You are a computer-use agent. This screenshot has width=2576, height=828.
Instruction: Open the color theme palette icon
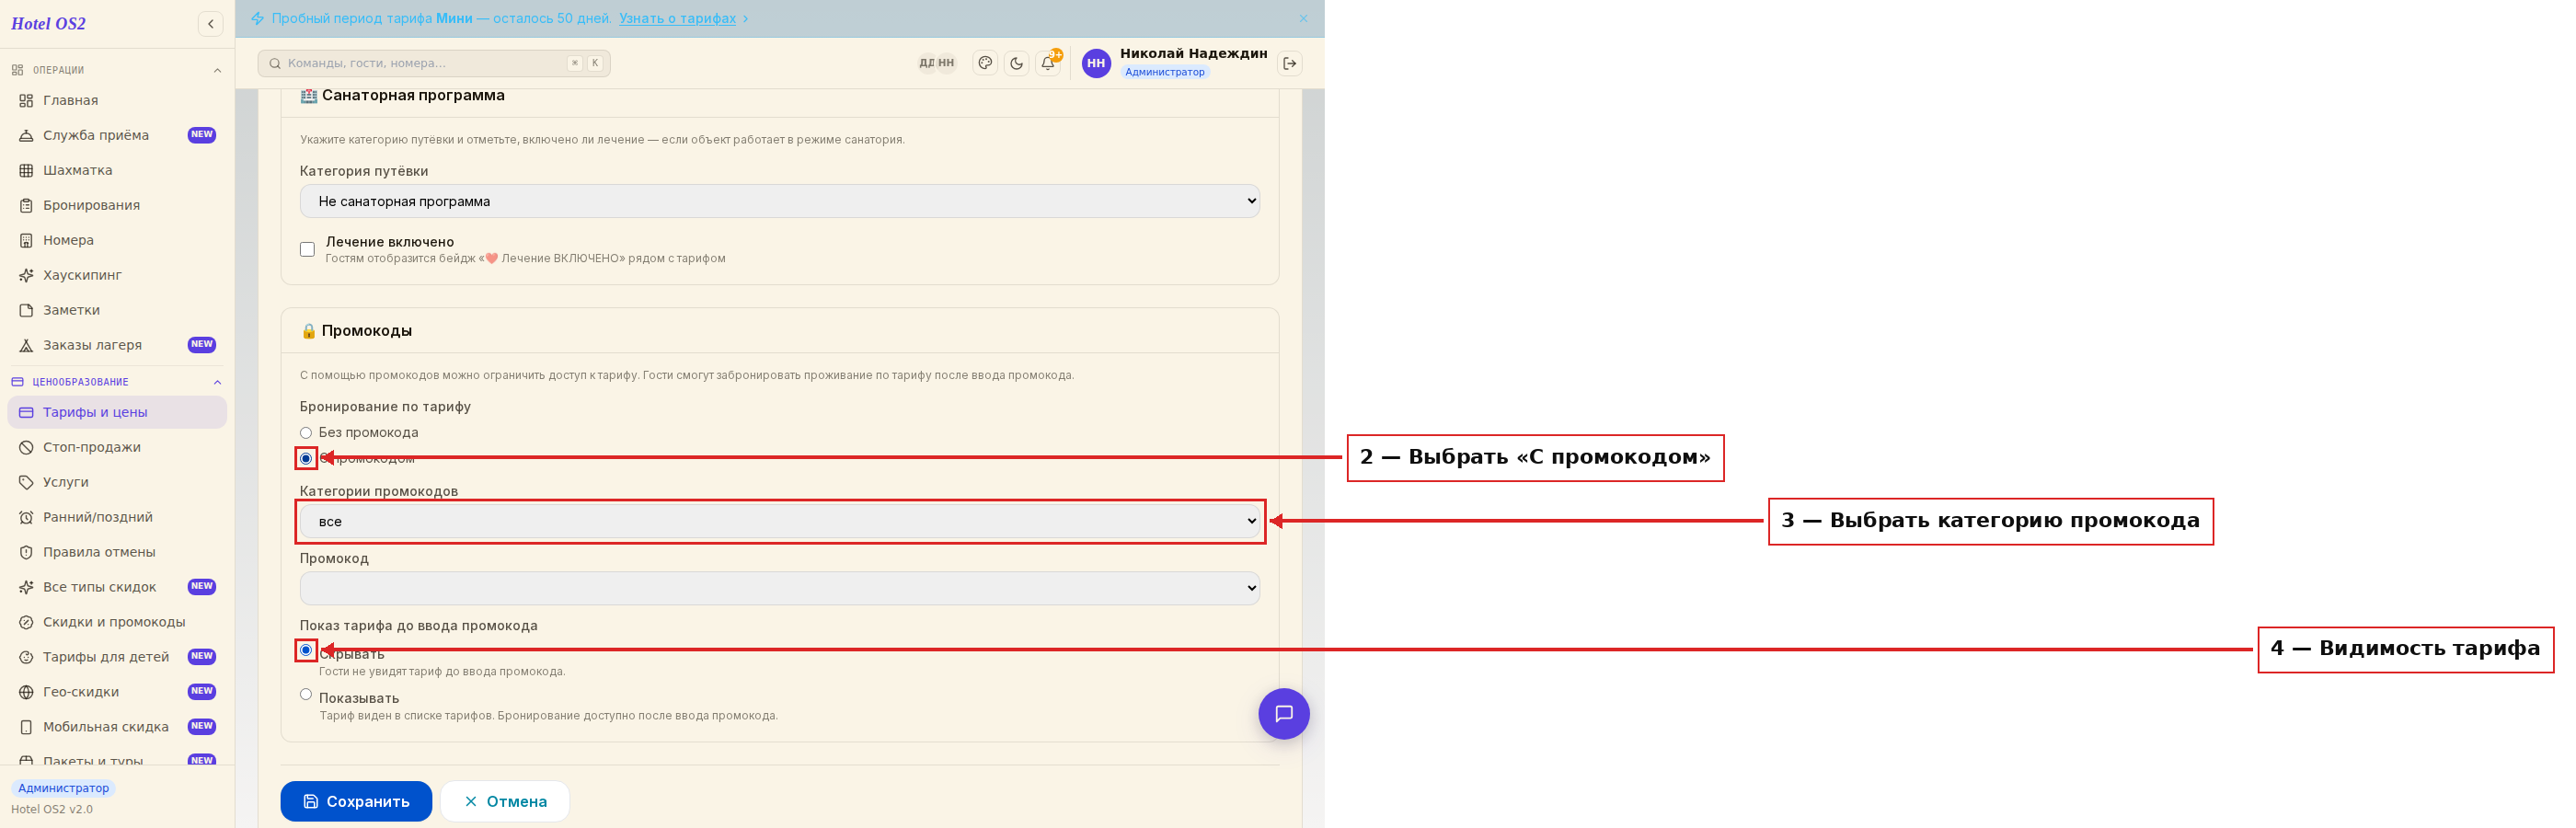pos(985,63)
